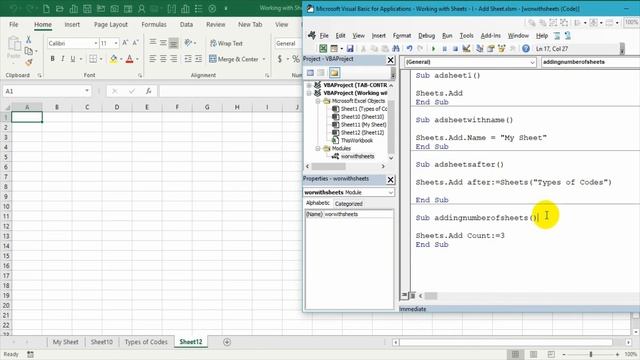Switch to Categorized properties tab

[x=349, y=204]
